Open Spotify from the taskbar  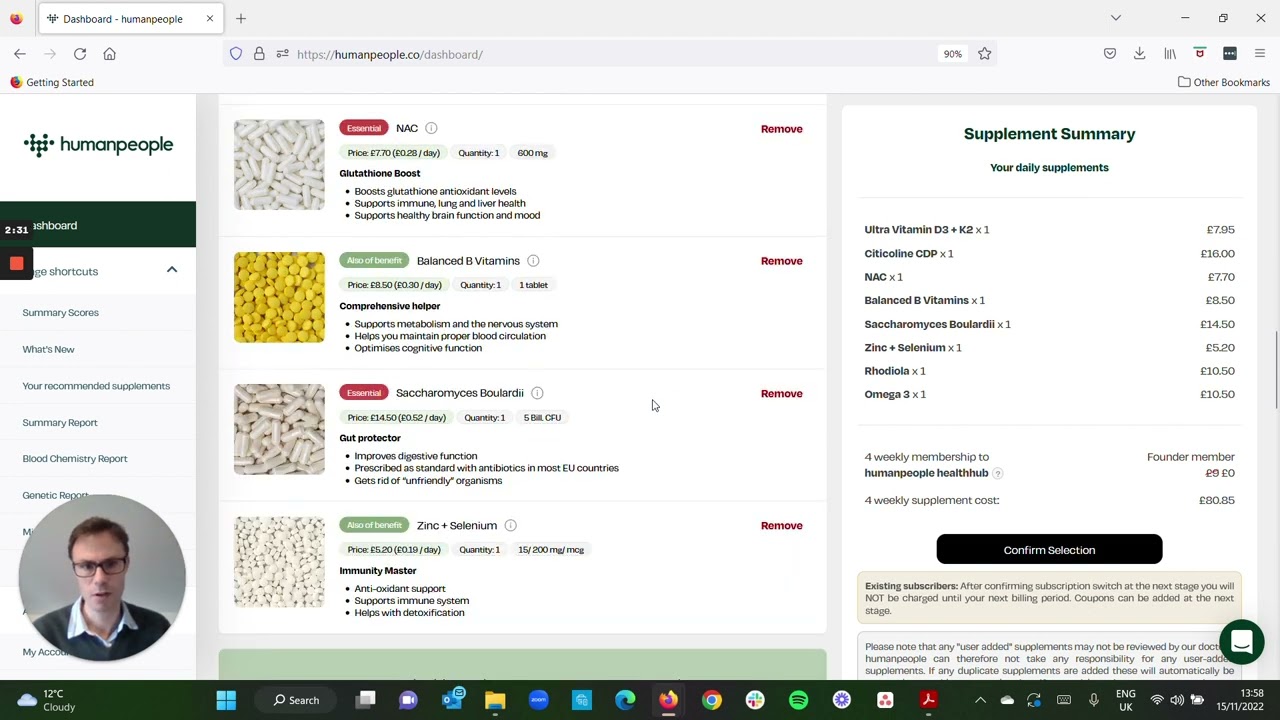(798, 700)
